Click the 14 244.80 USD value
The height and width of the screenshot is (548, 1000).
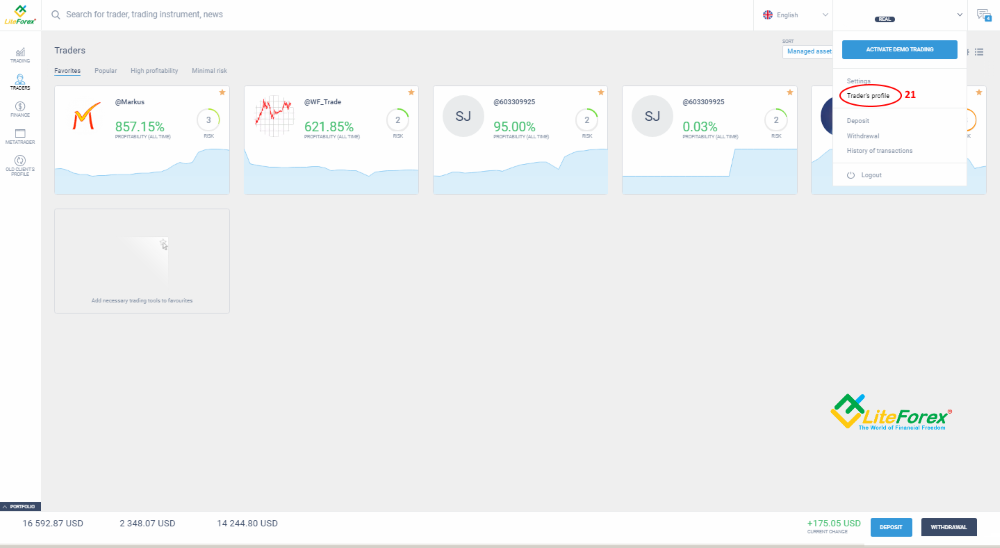coord(247,523)
